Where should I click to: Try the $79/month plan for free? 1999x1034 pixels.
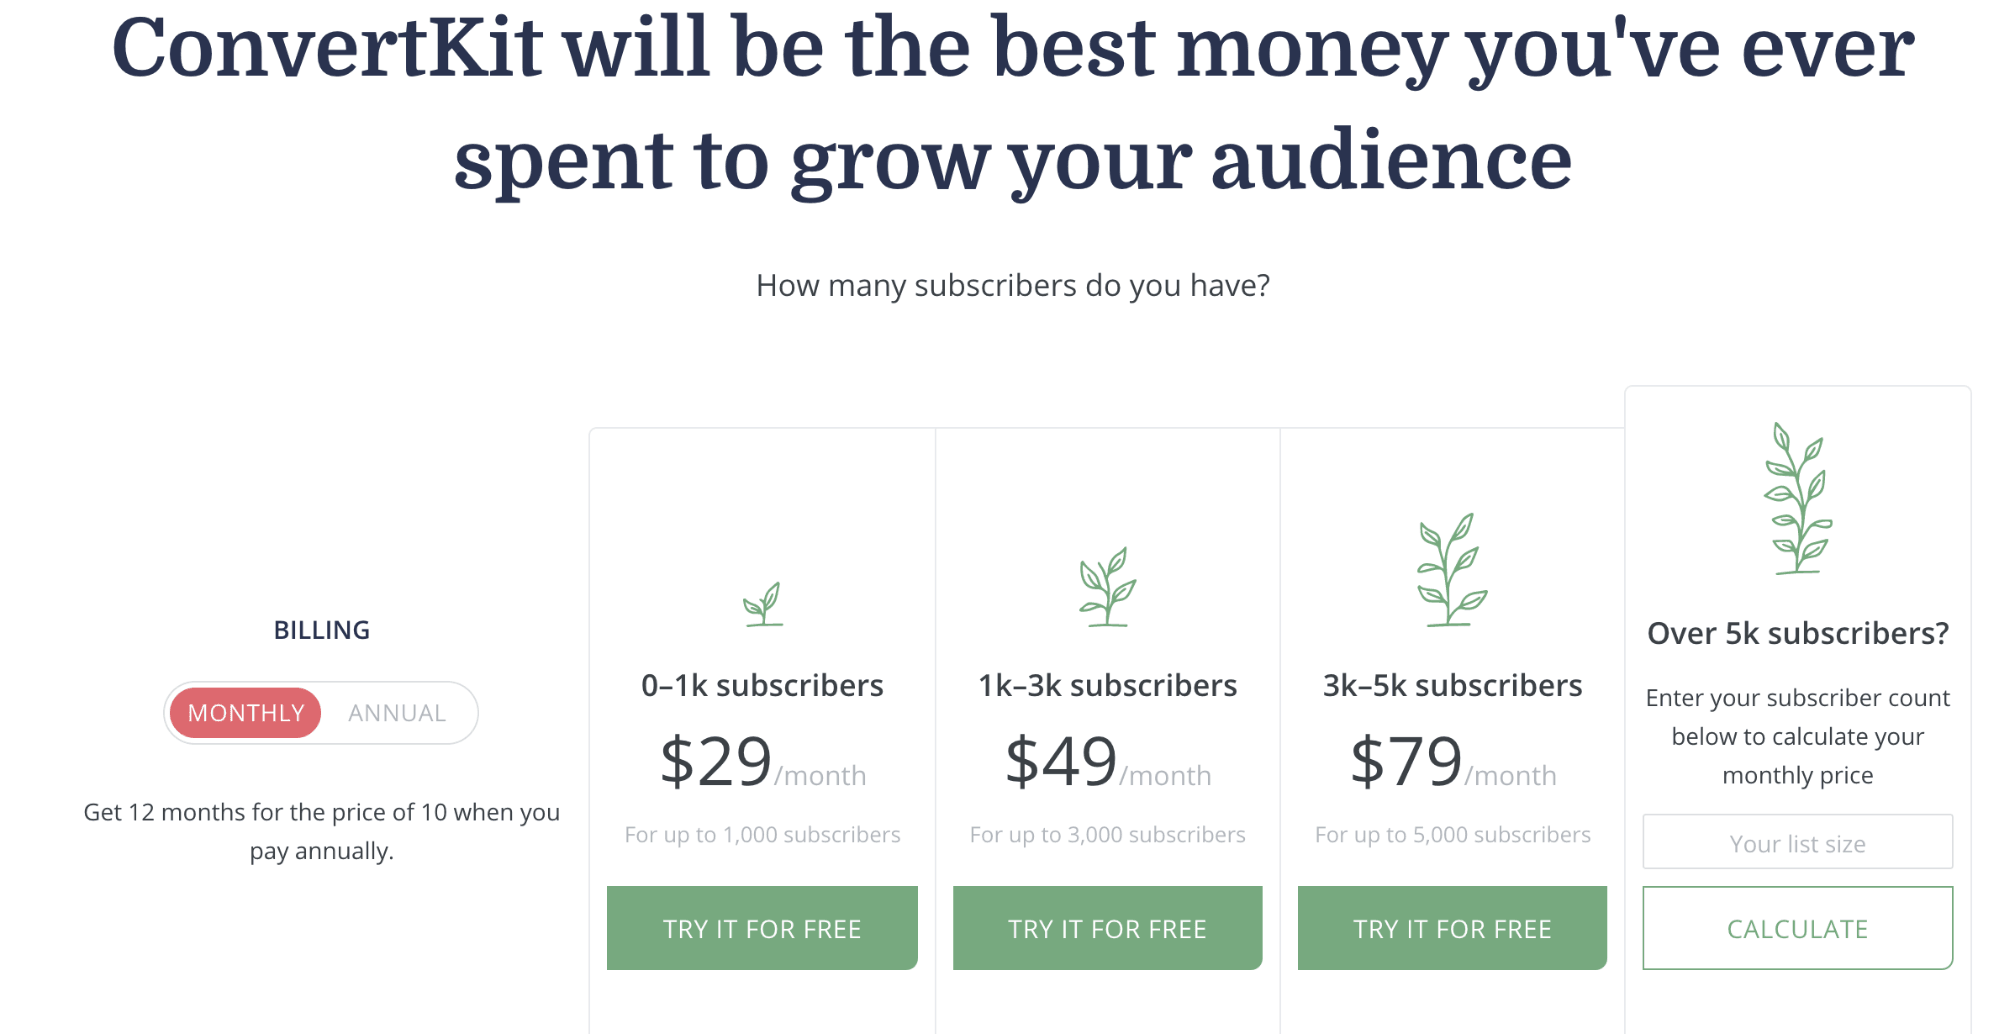[x=1452, y=928]
